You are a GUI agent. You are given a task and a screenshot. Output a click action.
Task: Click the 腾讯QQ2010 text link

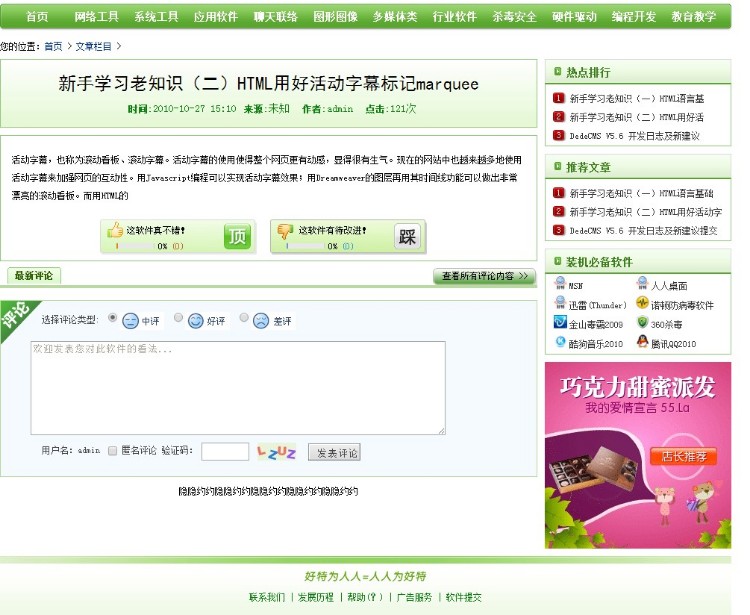pos(673,344)
